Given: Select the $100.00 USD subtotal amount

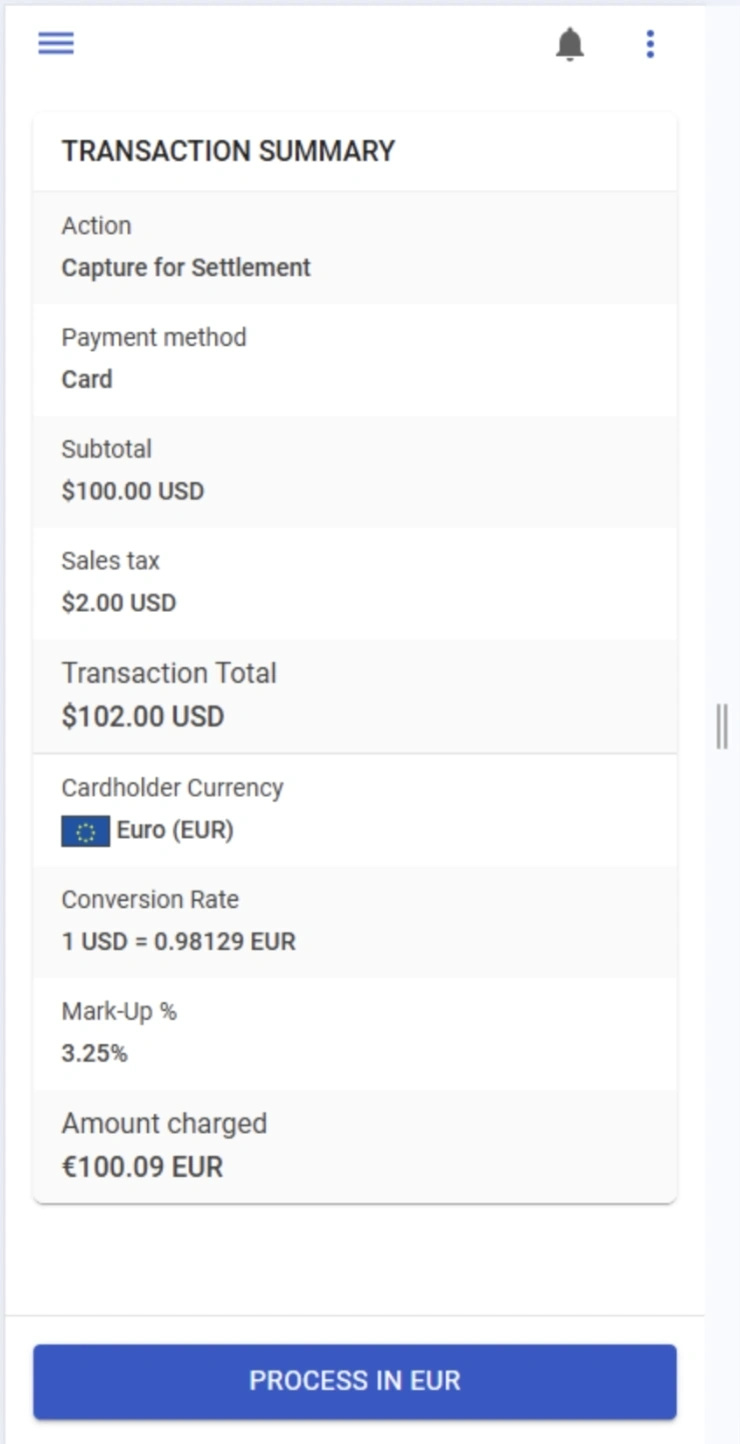Looking at the screenshot, I should point(133,491).
